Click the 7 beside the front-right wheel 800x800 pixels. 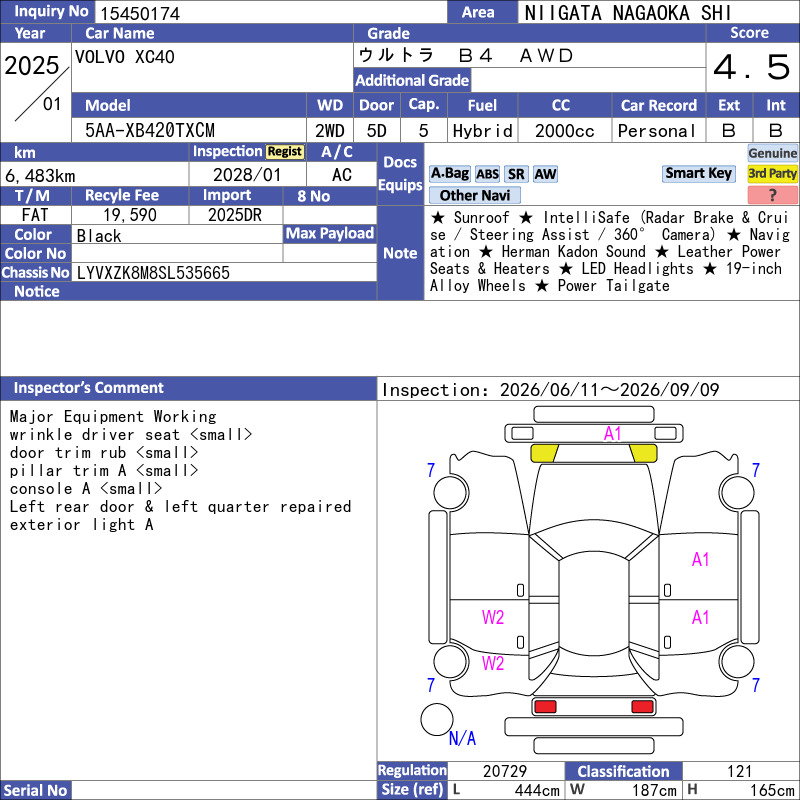(756, 470)
